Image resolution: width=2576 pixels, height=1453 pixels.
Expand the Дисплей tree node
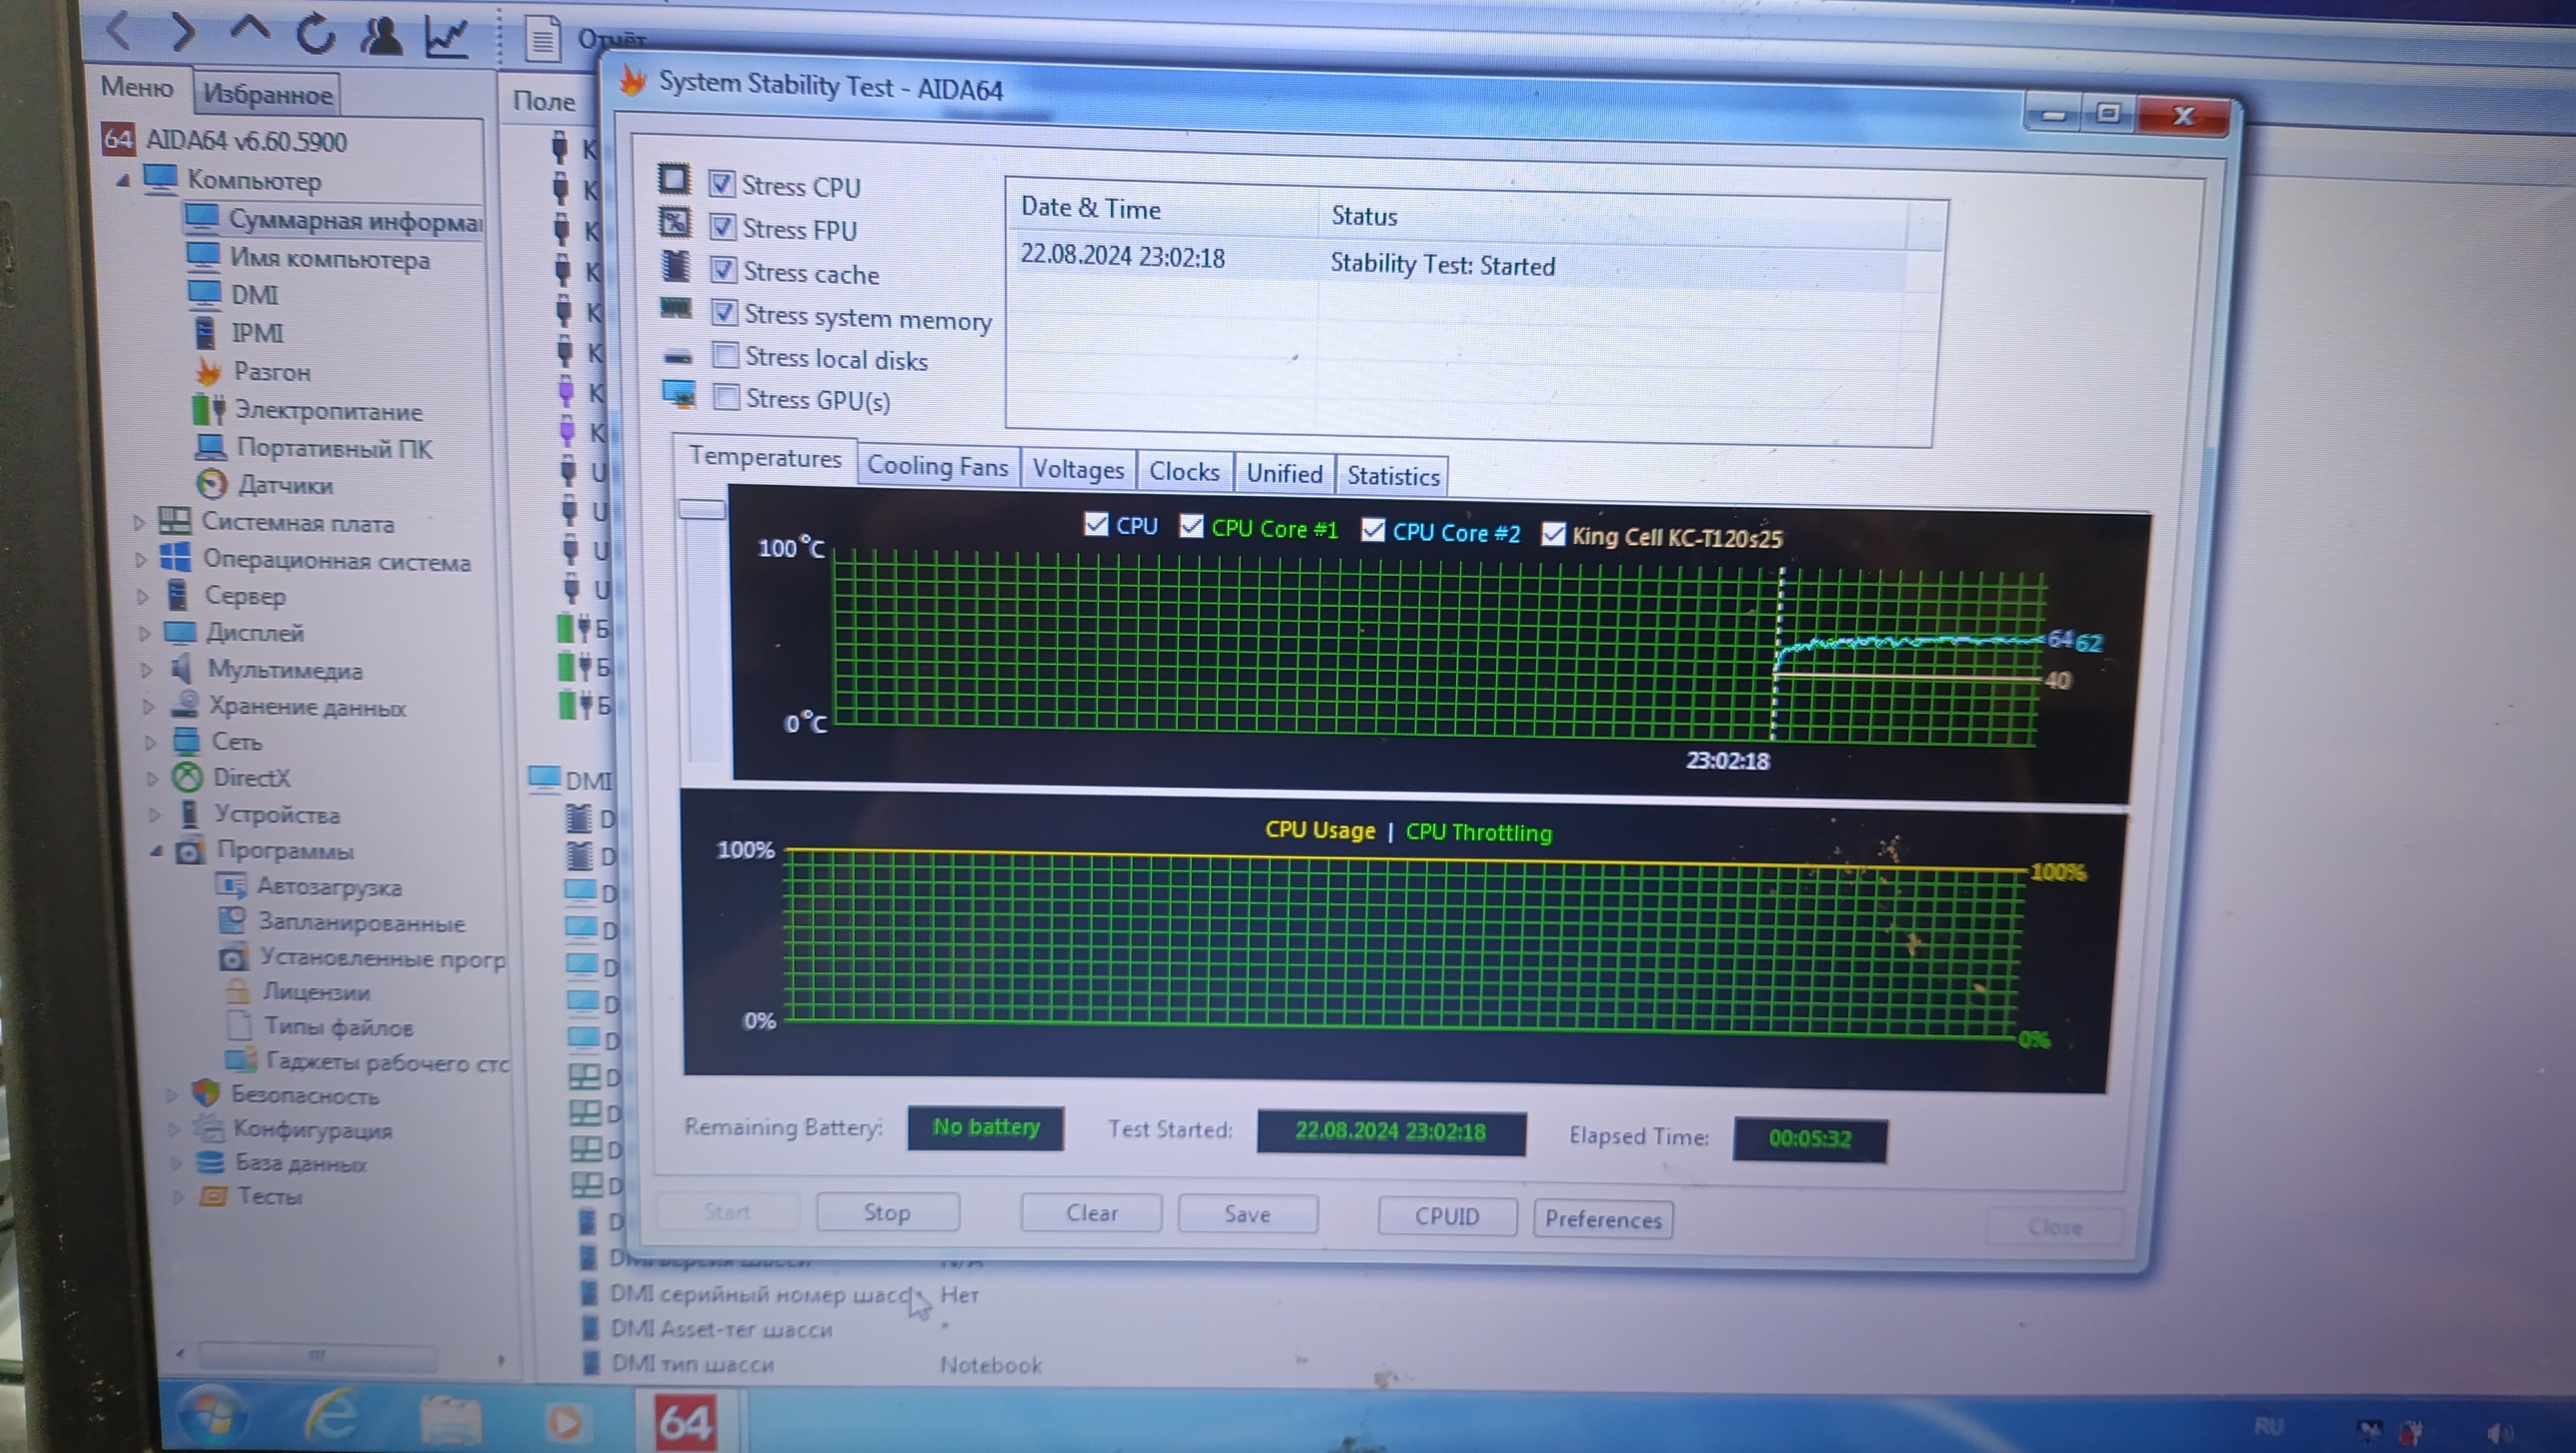[x=145, y=633]
